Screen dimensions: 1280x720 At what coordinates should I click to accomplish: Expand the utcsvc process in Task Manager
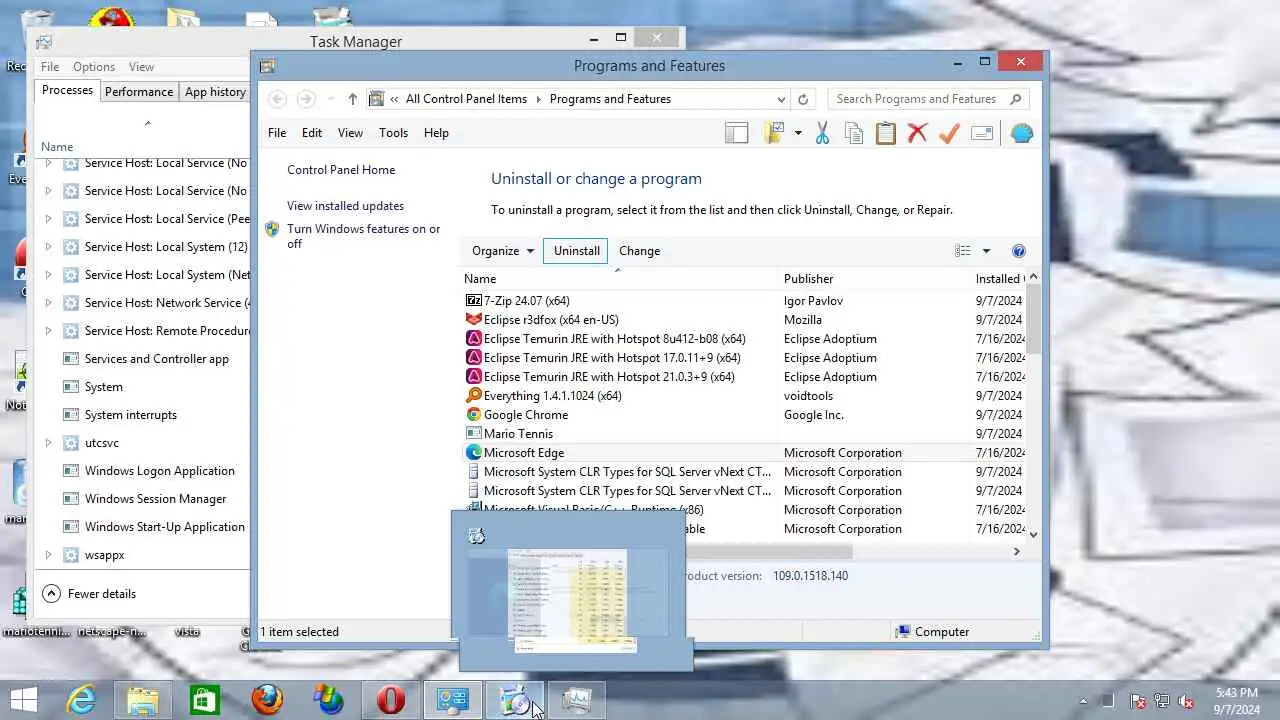click(48, 442)
